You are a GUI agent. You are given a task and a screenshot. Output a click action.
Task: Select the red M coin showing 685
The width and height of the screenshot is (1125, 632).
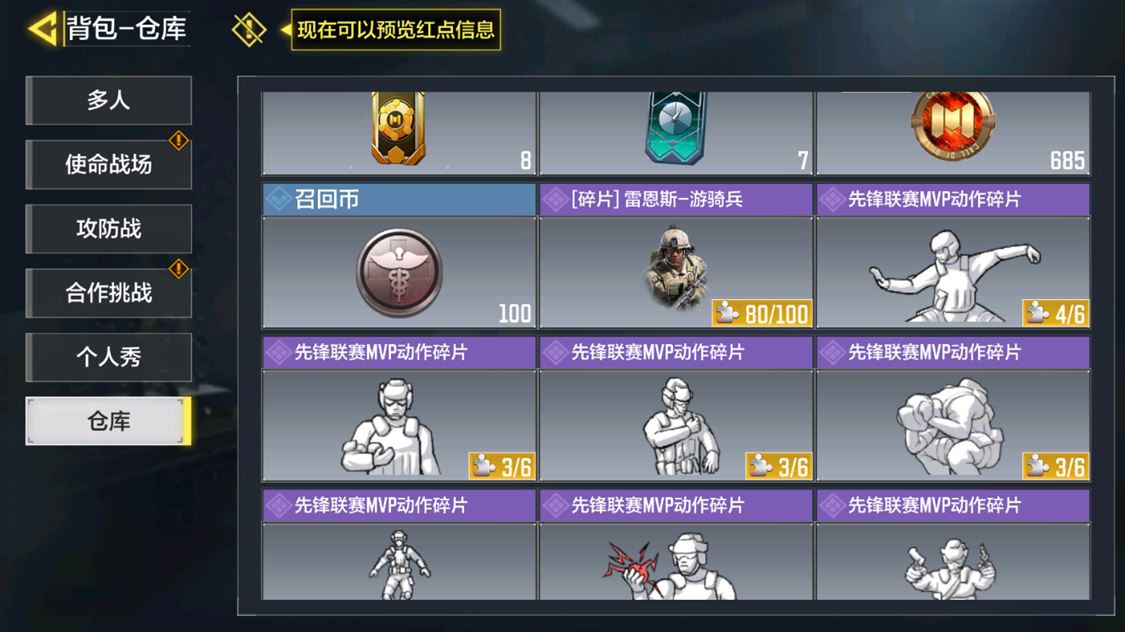coord(953,133)
